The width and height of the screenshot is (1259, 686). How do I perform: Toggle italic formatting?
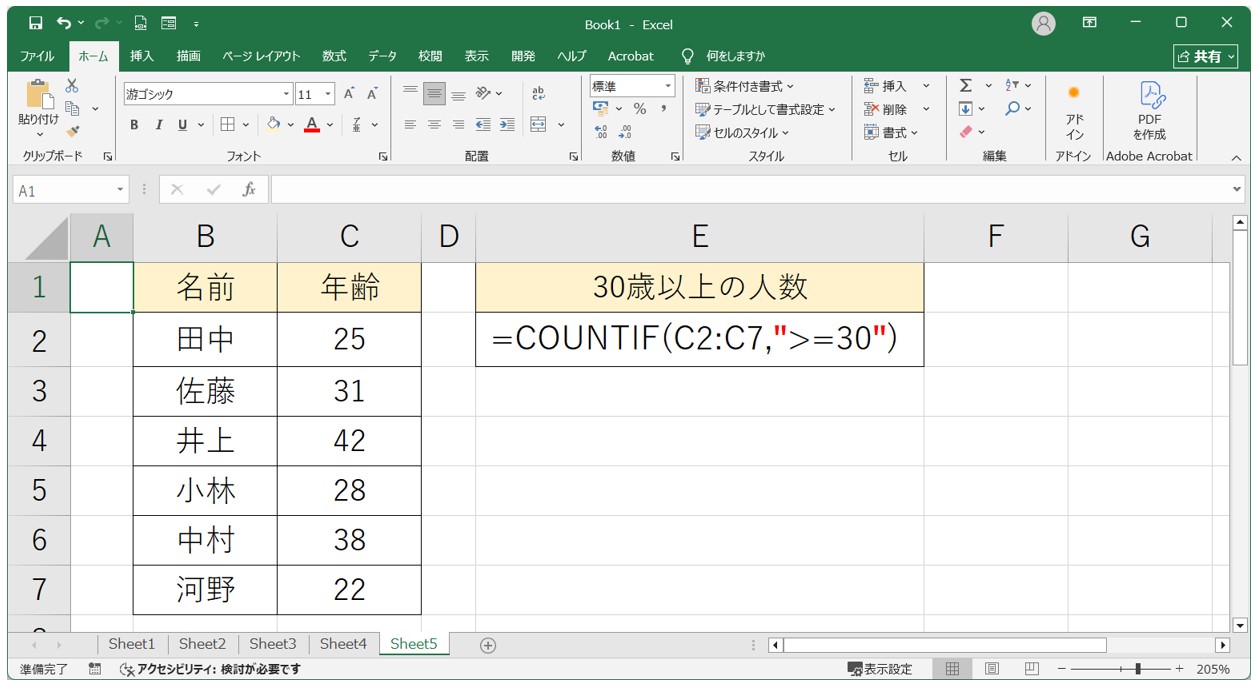pos(158,125)
